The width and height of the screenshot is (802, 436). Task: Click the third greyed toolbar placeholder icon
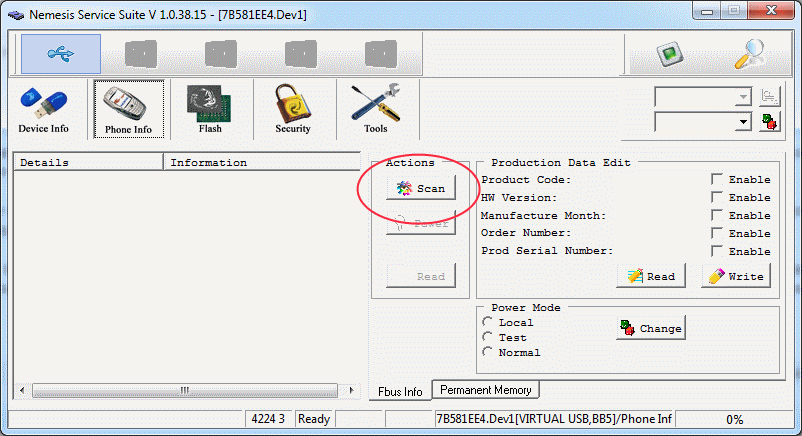pyautogui.click(x=220, y=54)
